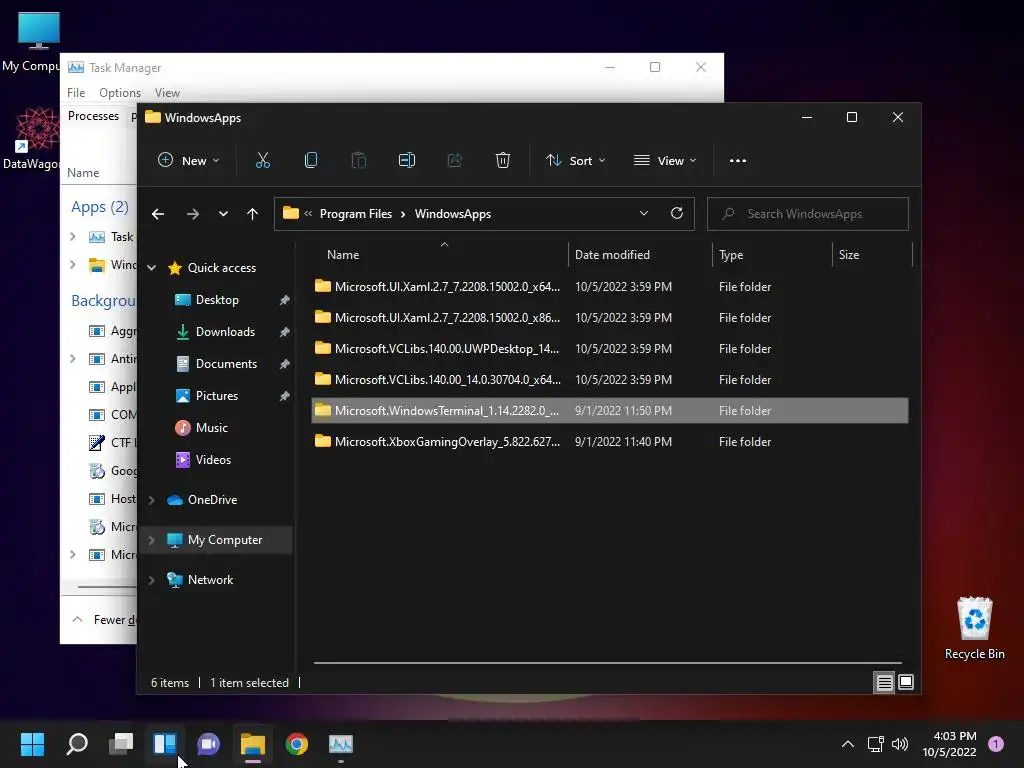Click the Delete trash icon in Explorer toolbar
The height and width of the screenshot is (768, 1024).
(x=502, y=161)
